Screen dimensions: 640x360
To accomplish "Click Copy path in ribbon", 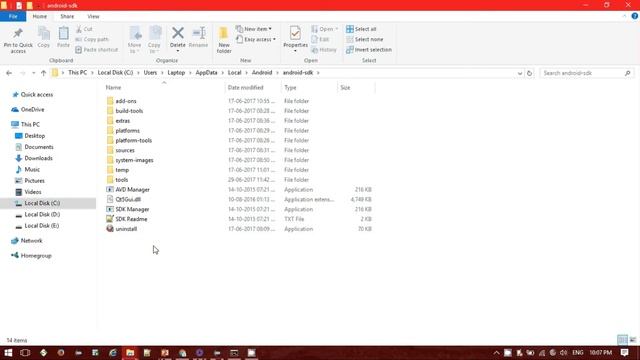I will click(x=92, y=39).
